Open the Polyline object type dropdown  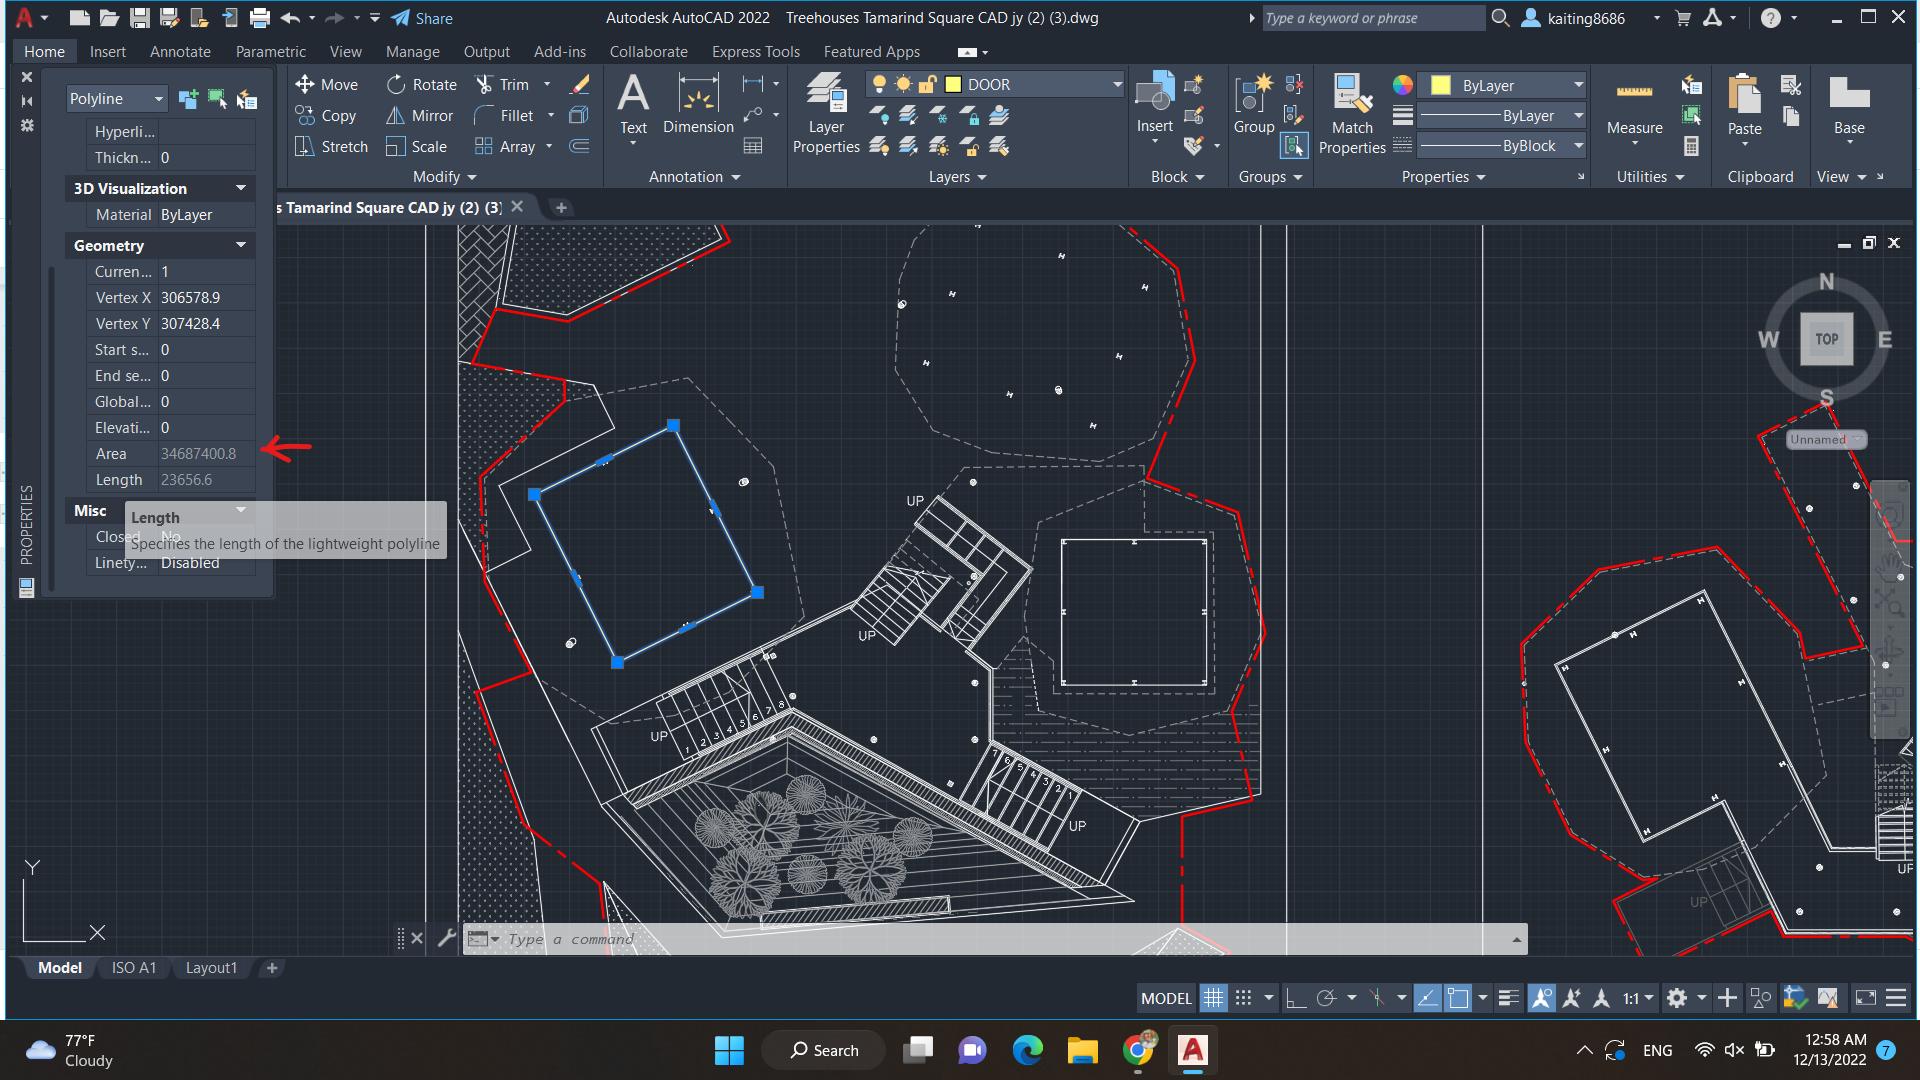click(158, 99)
